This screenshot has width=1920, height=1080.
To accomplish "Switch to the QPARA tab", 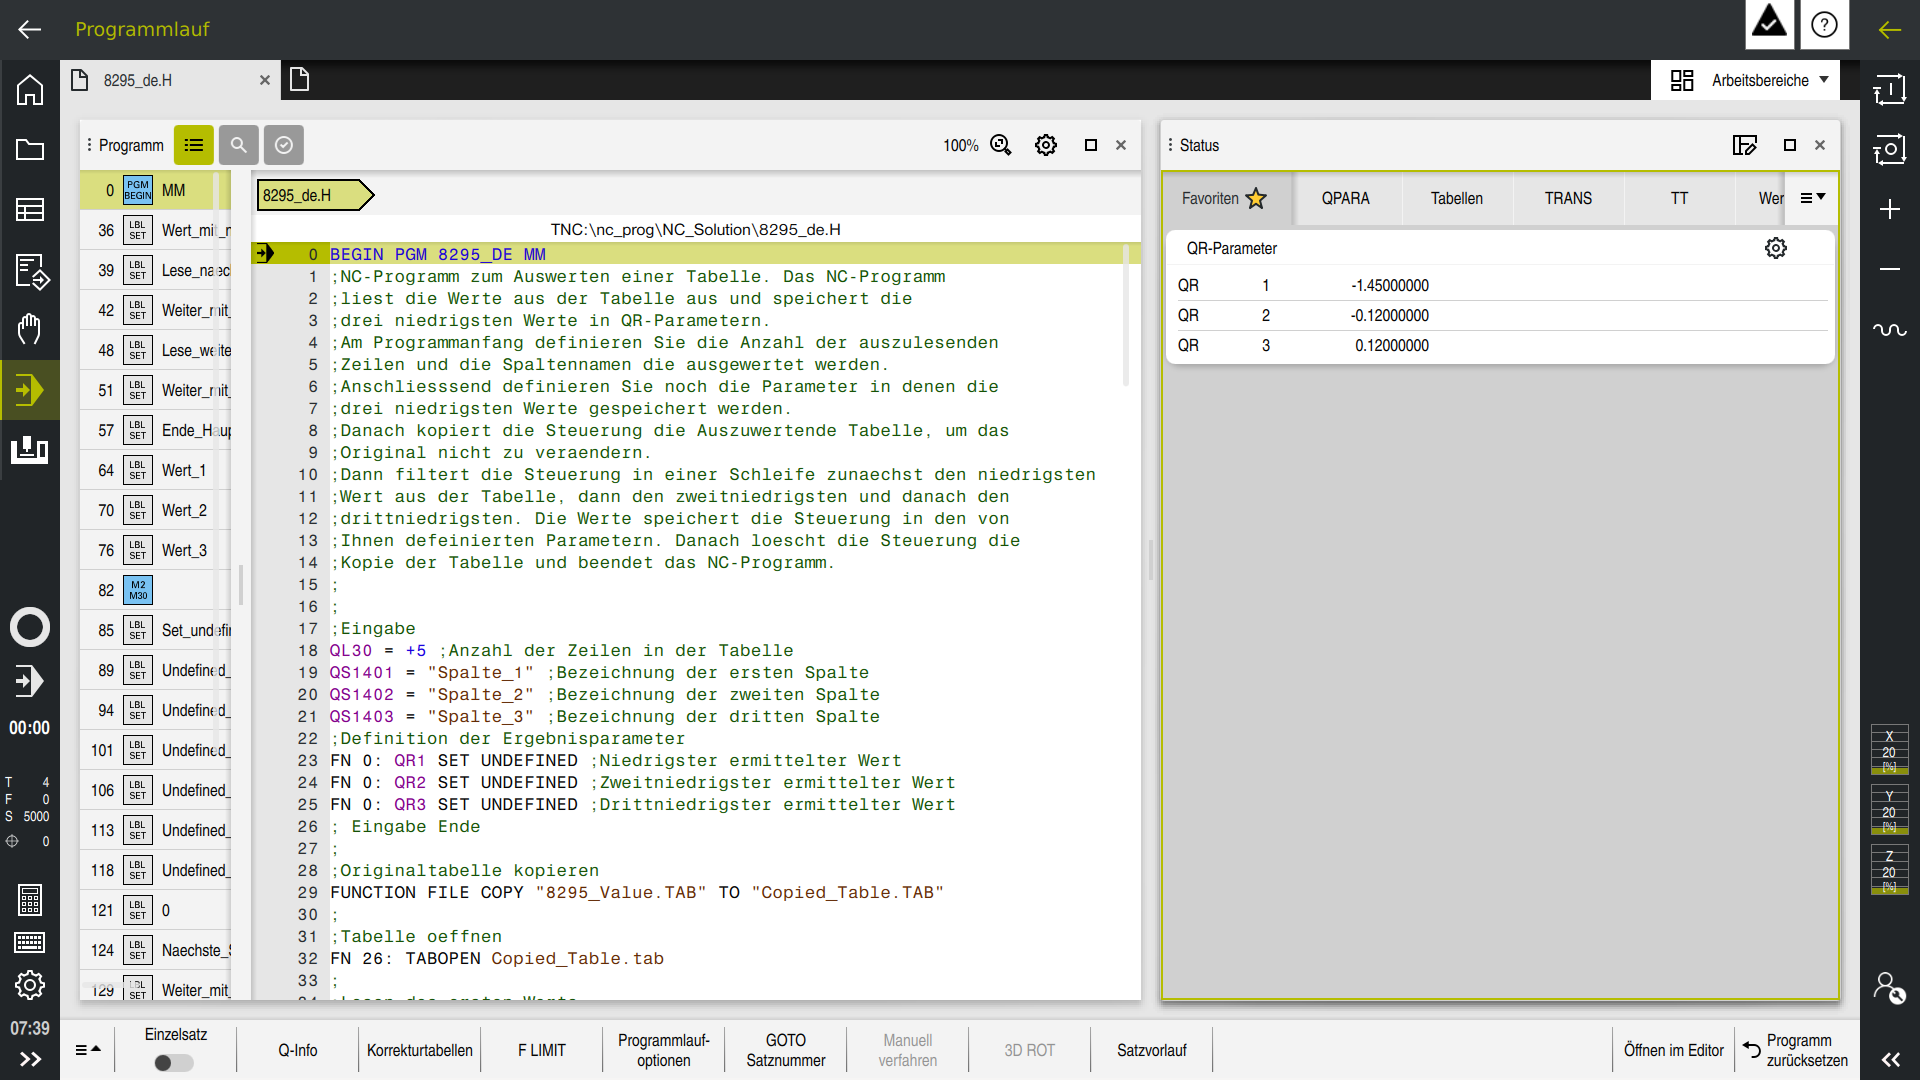I will point(1345,198).
